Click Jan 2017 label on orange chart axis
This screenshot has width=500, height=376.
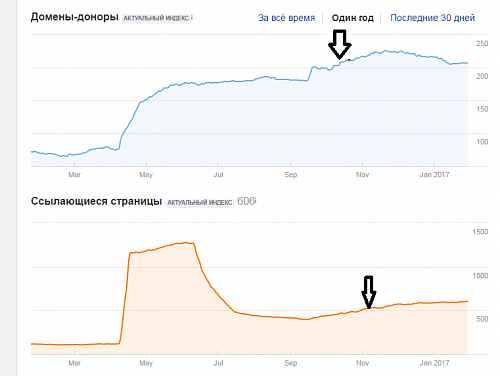click(x=434, y=363)
